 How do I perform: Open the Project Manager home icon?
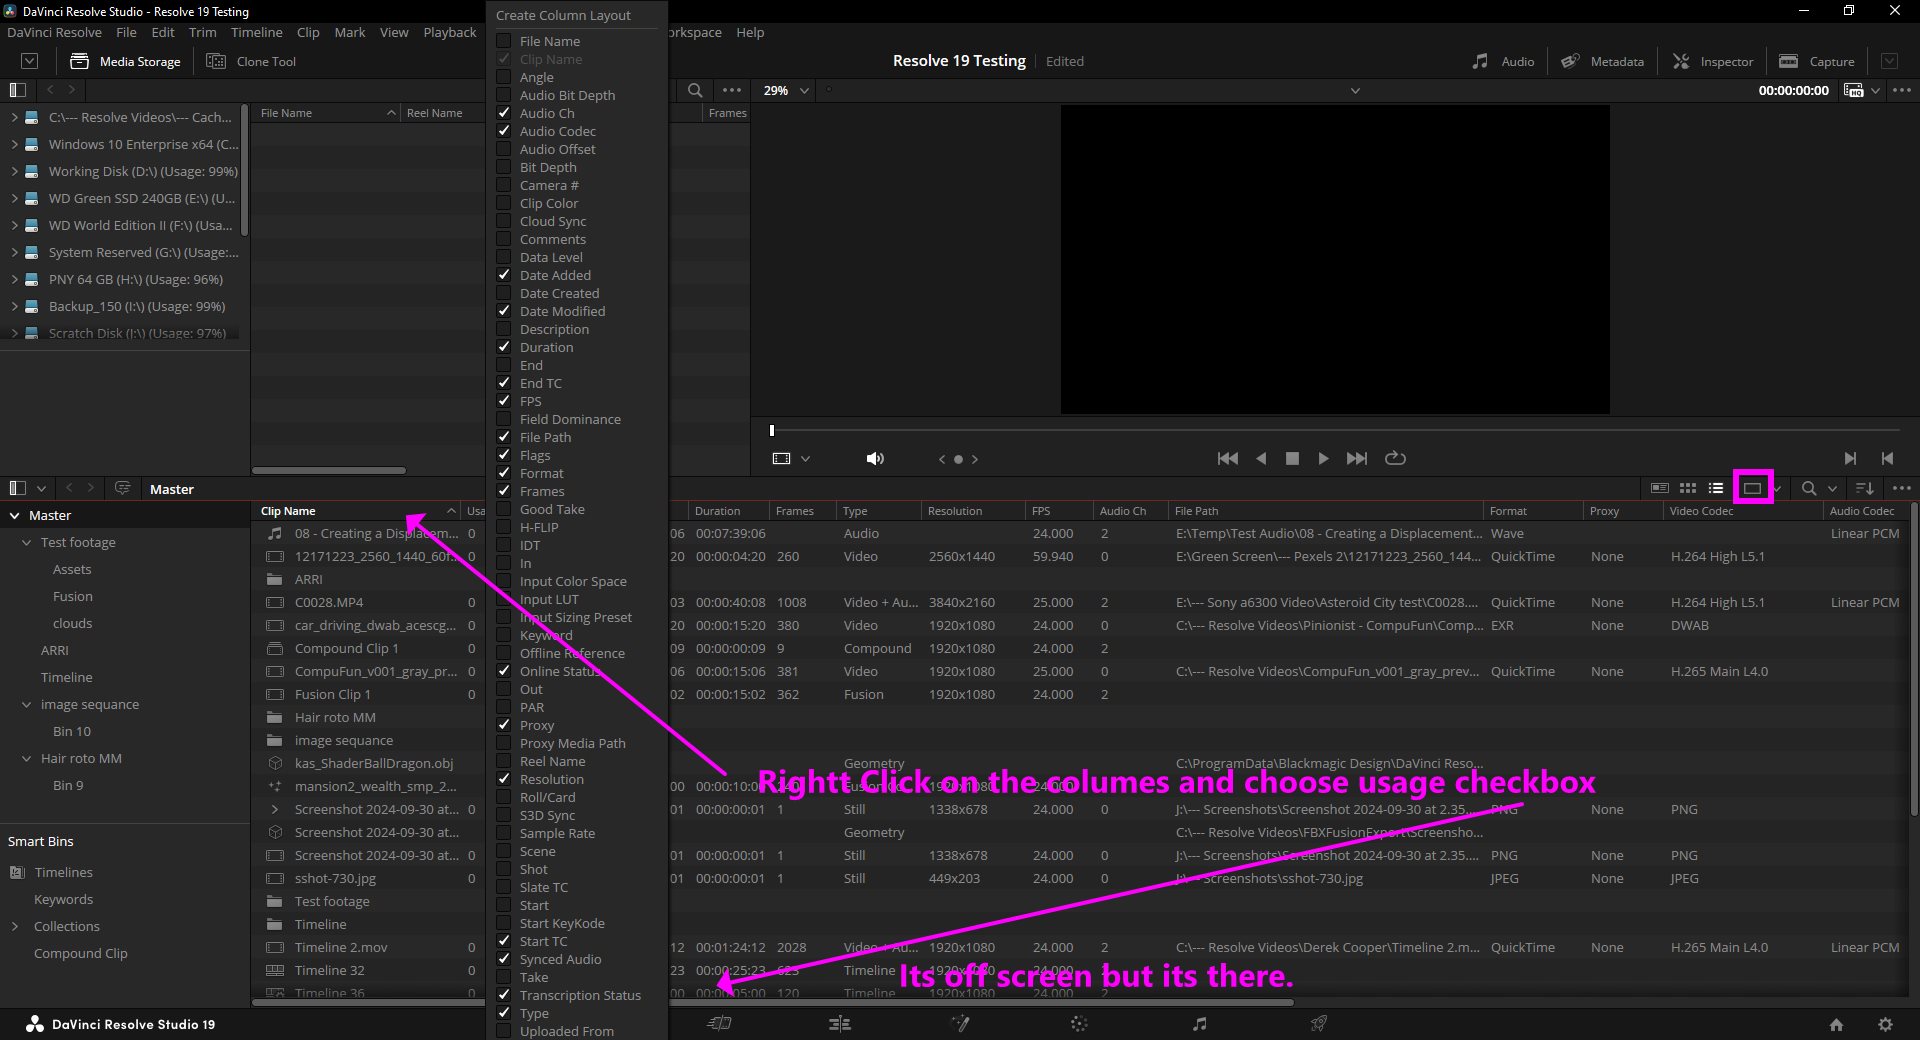[1836, 1024]
